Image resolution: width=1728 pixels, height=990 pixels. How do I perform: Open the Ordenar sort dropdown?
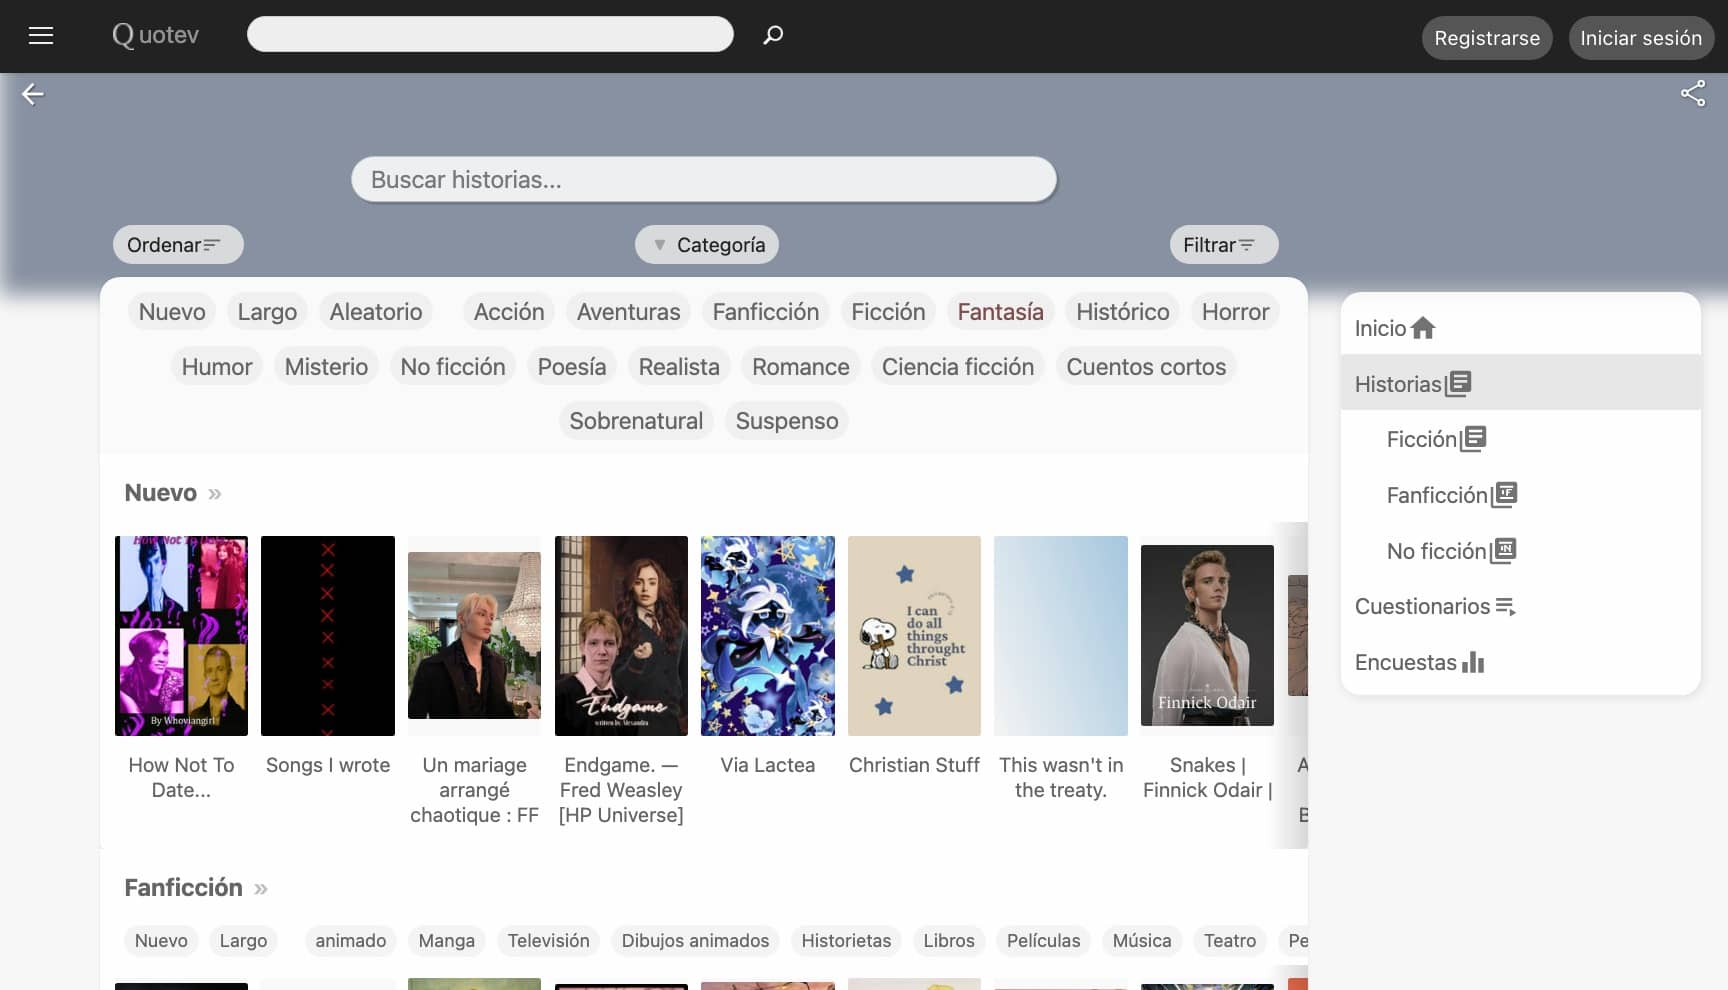177,245
